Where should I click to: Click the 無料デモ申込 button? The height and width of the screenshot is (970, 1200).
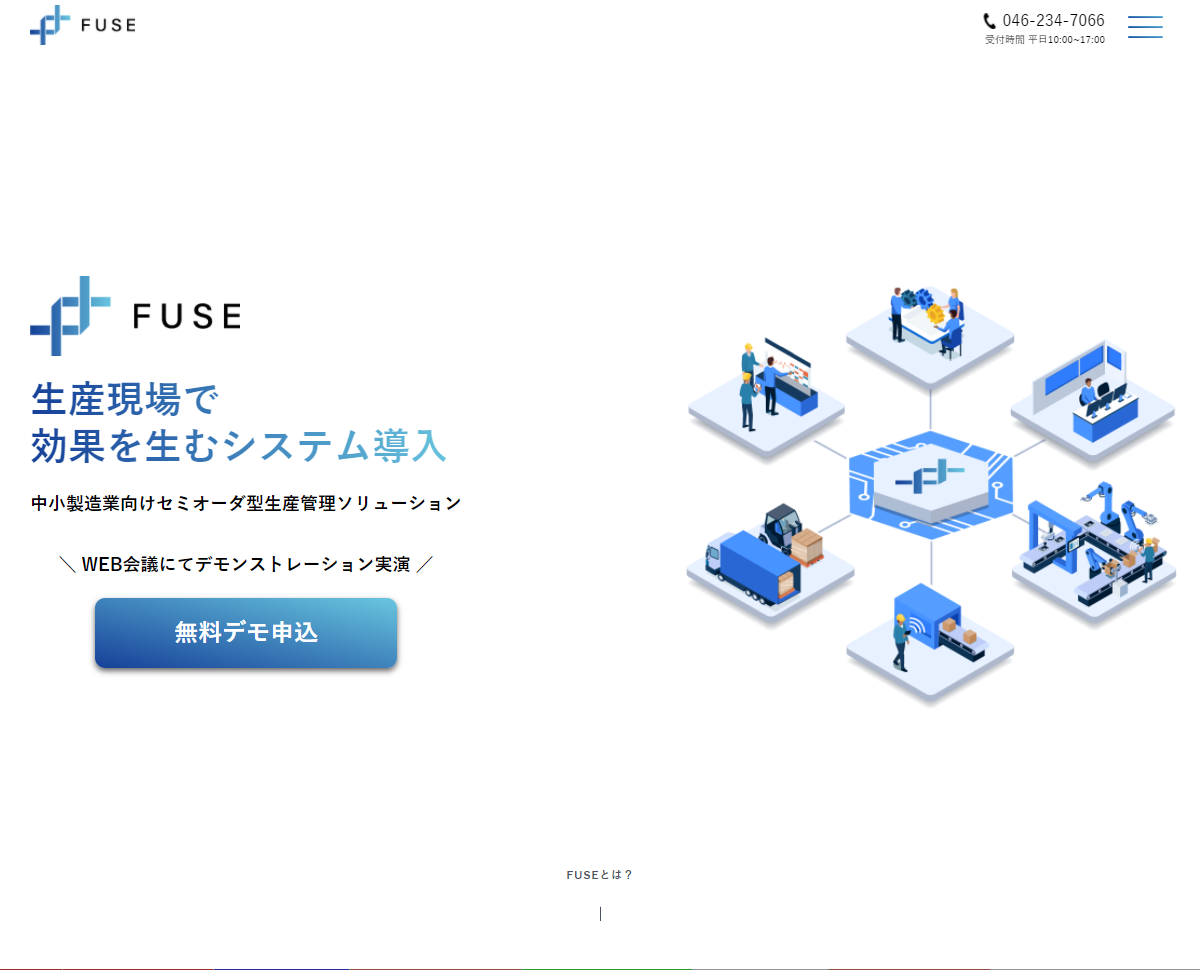(x=246, y=632)
